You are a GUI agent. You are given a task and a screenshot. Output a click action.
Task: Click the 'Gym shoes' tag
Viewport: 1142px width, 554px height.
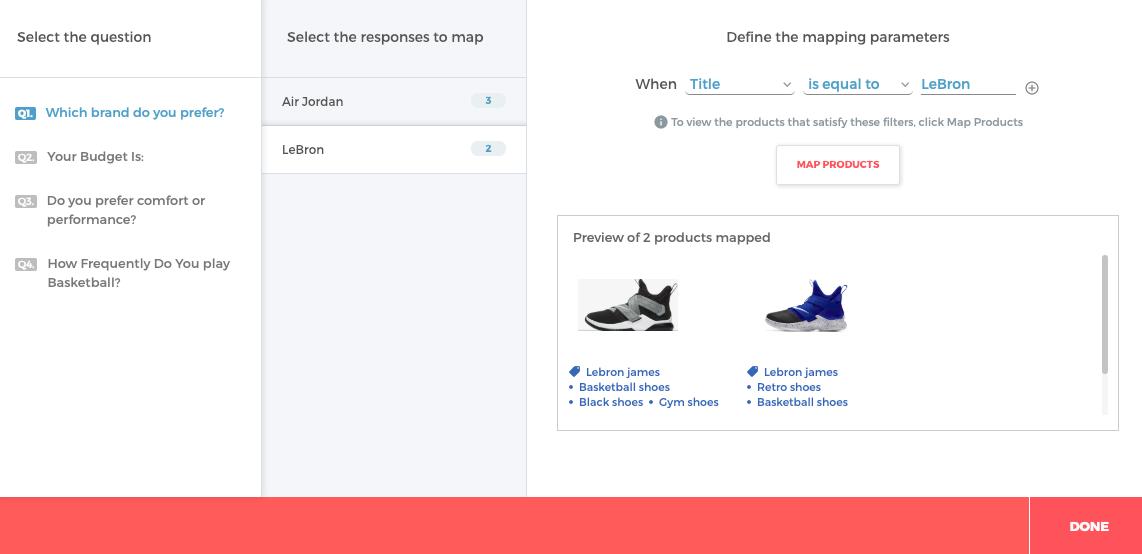(688, 402)
